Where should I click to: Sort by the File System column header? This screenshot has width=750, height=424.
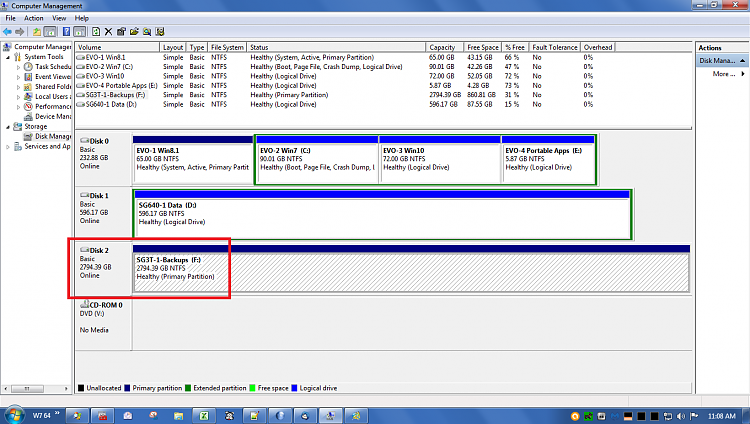point(227,47)
